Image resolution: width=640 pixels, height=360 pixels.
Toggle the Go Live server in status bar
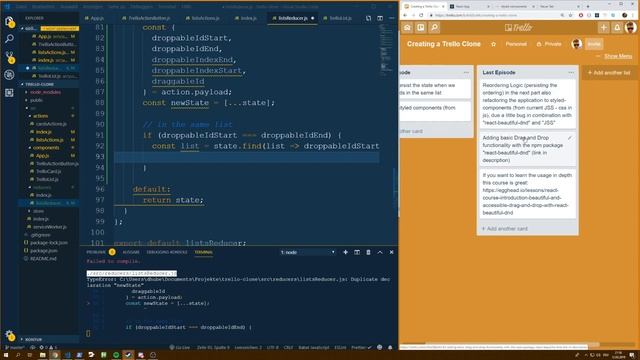click(180, 348)
